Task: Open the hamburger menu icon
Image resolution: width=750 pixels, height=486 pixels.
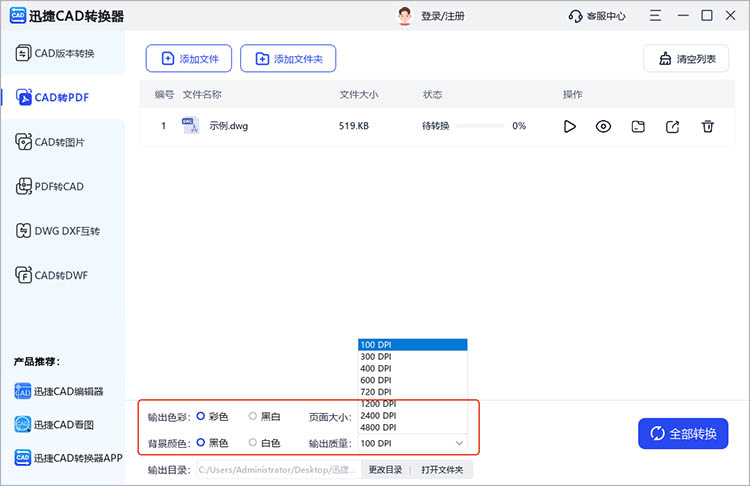Action: tap(655, 16)
